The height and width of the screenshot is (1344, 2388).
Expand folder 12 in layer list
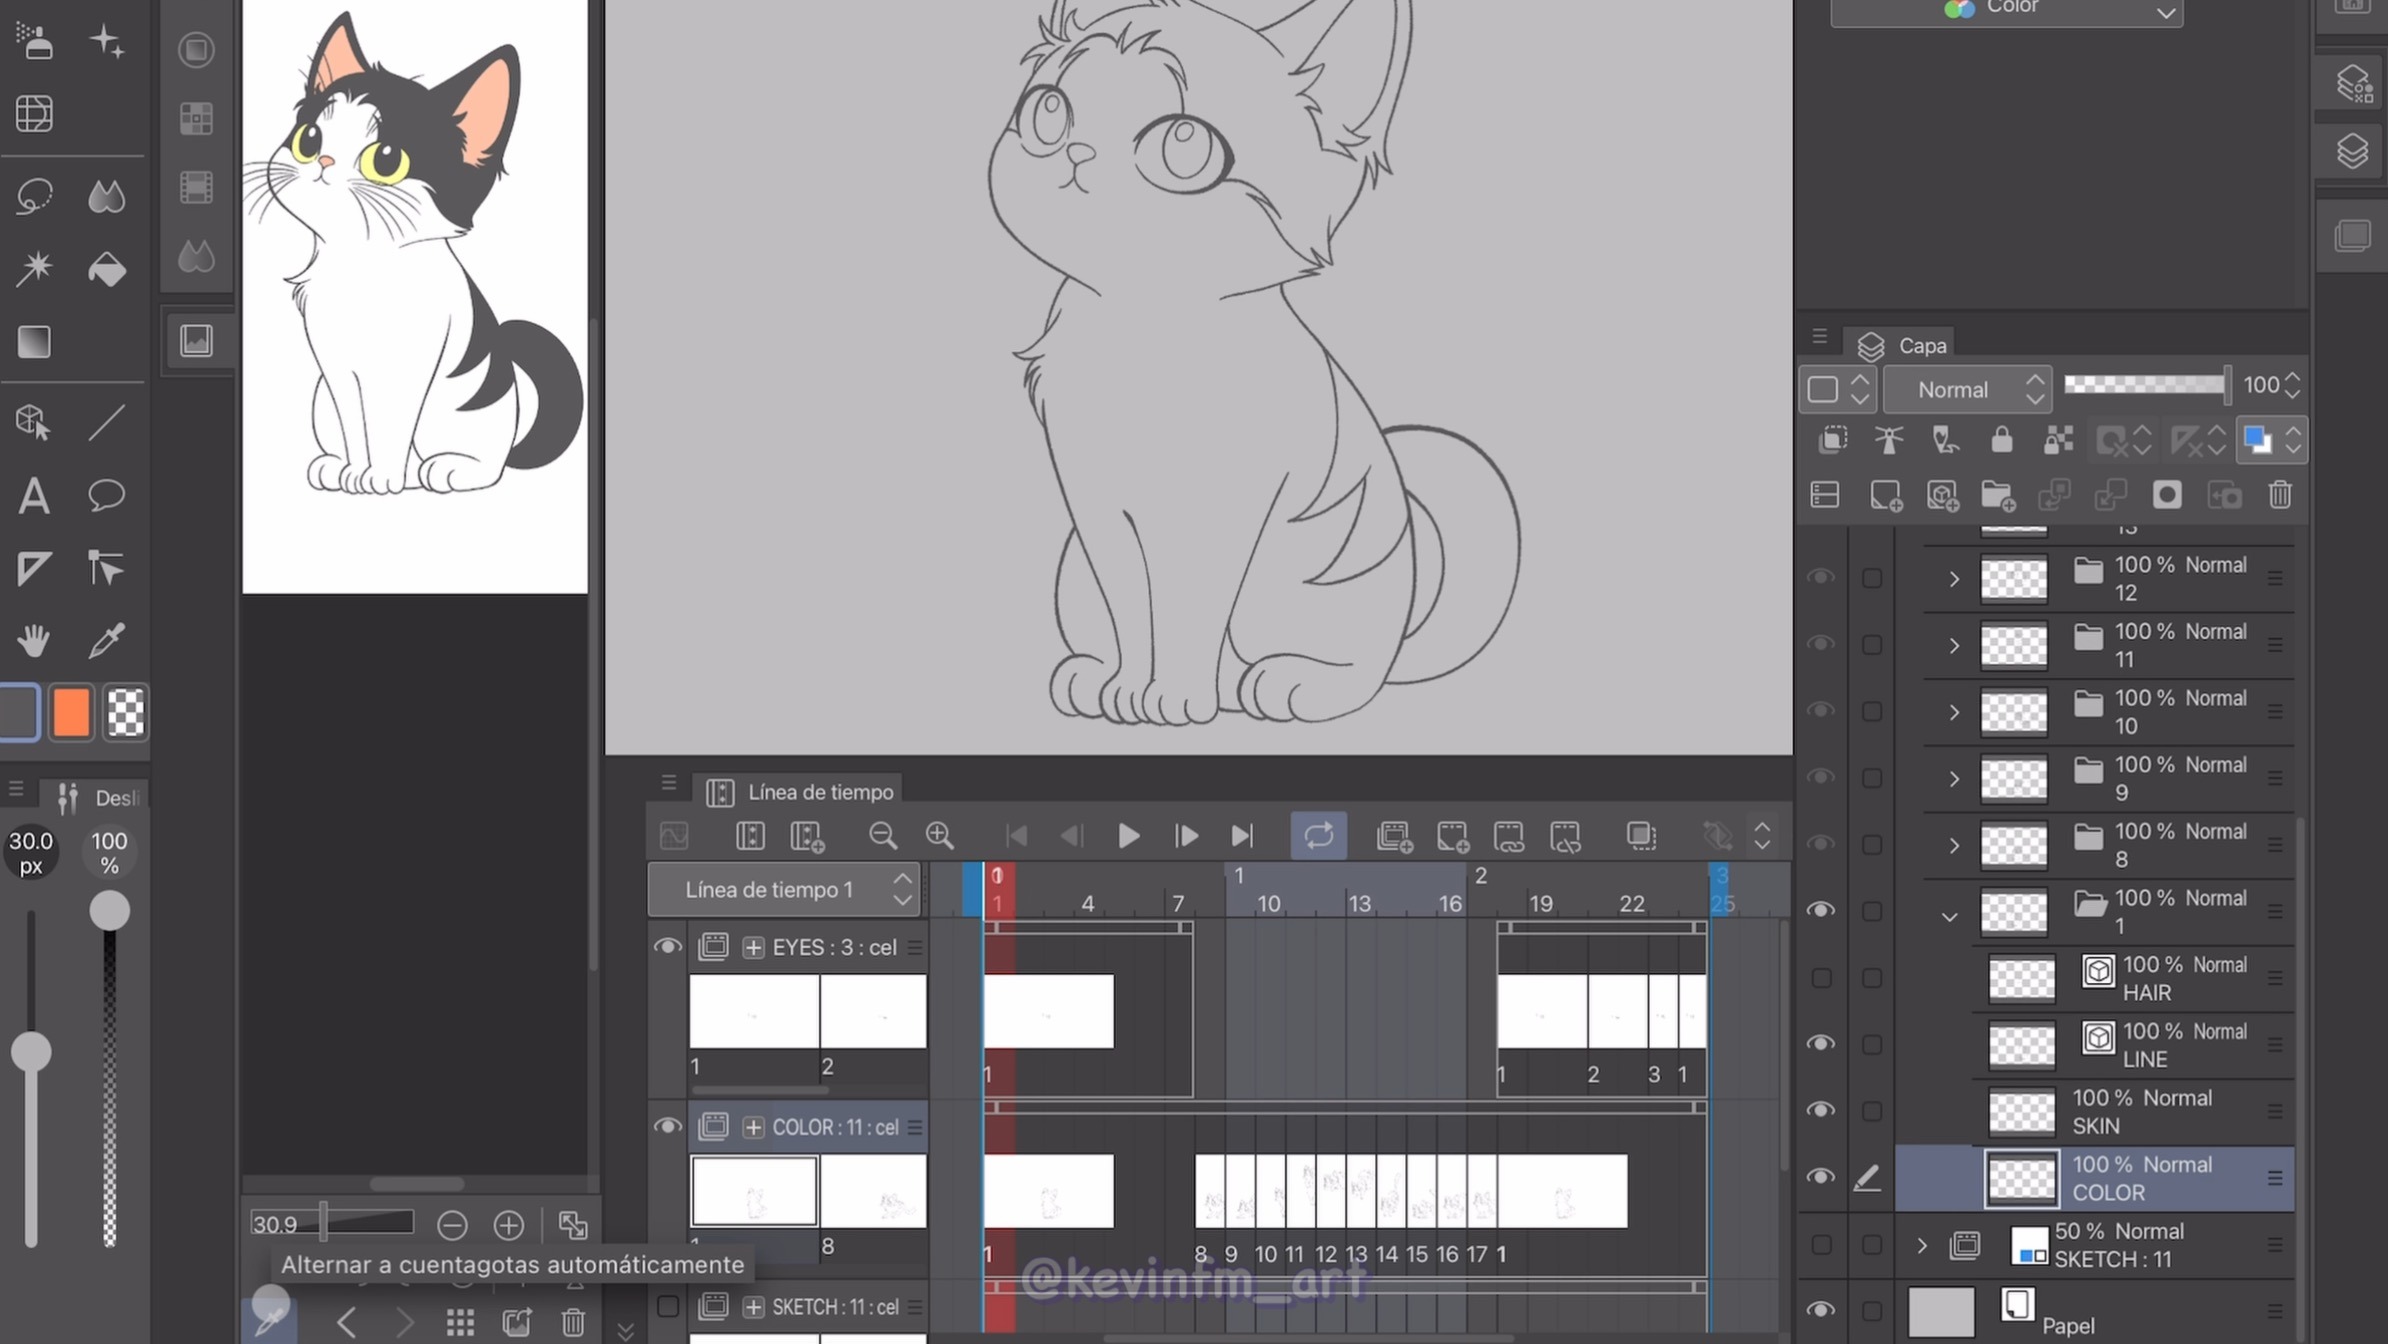pos(1953,579)
